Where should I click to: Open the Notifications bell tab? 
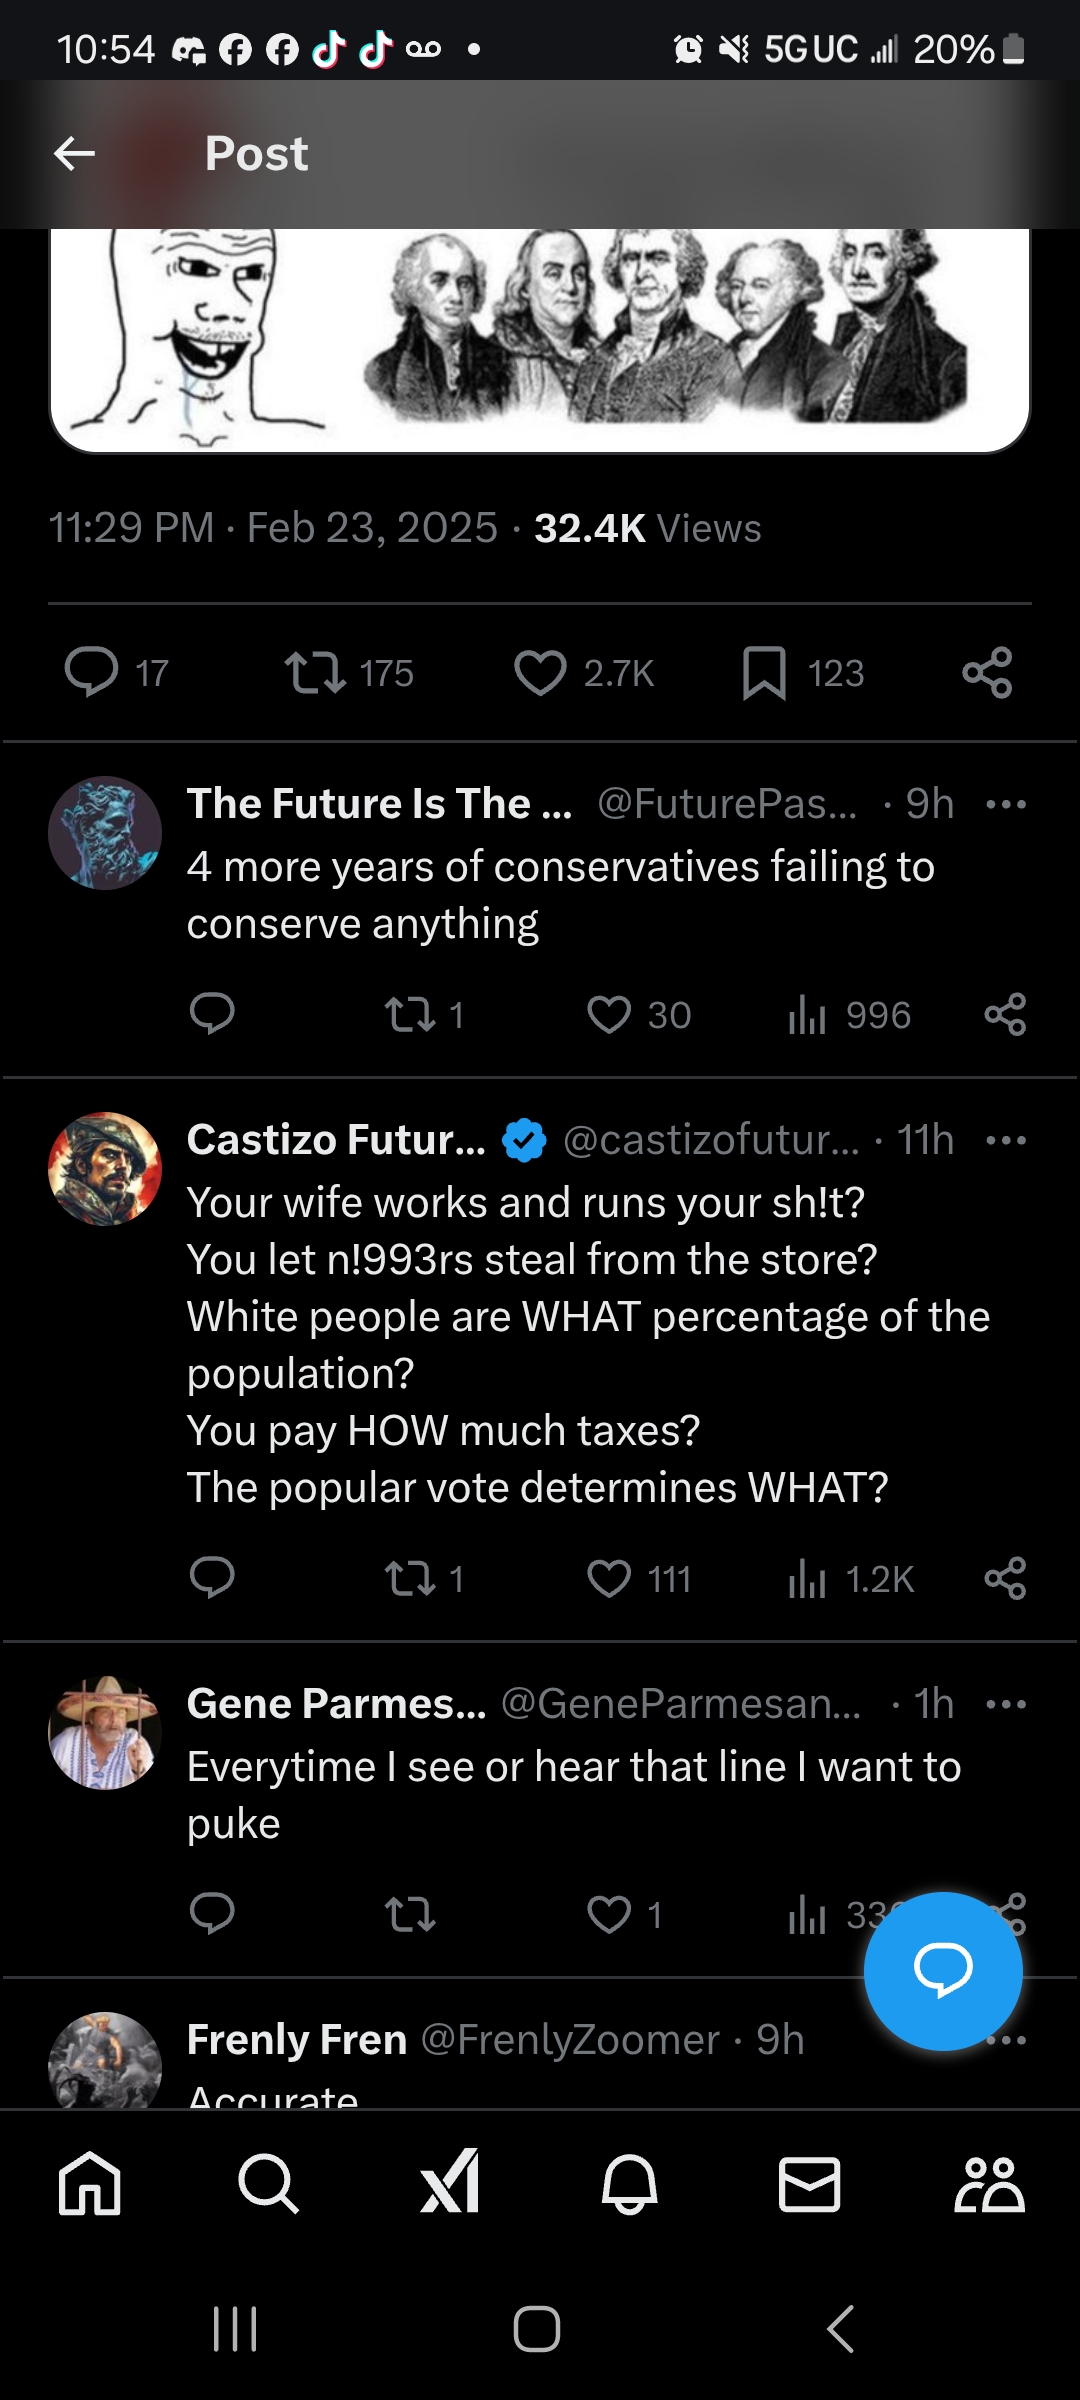coord(629,2184)
